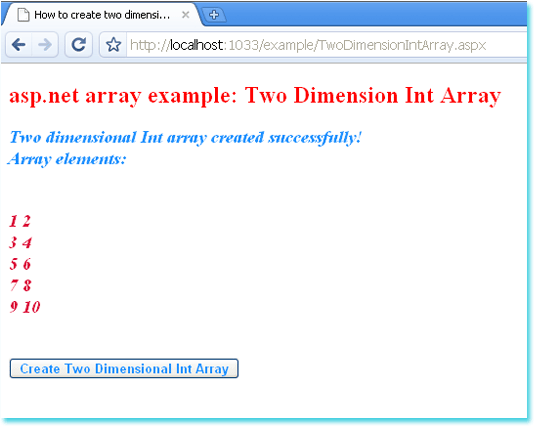
Task: Close the 'How to create two dimensi...' tab
Action: tap(185, 15)
